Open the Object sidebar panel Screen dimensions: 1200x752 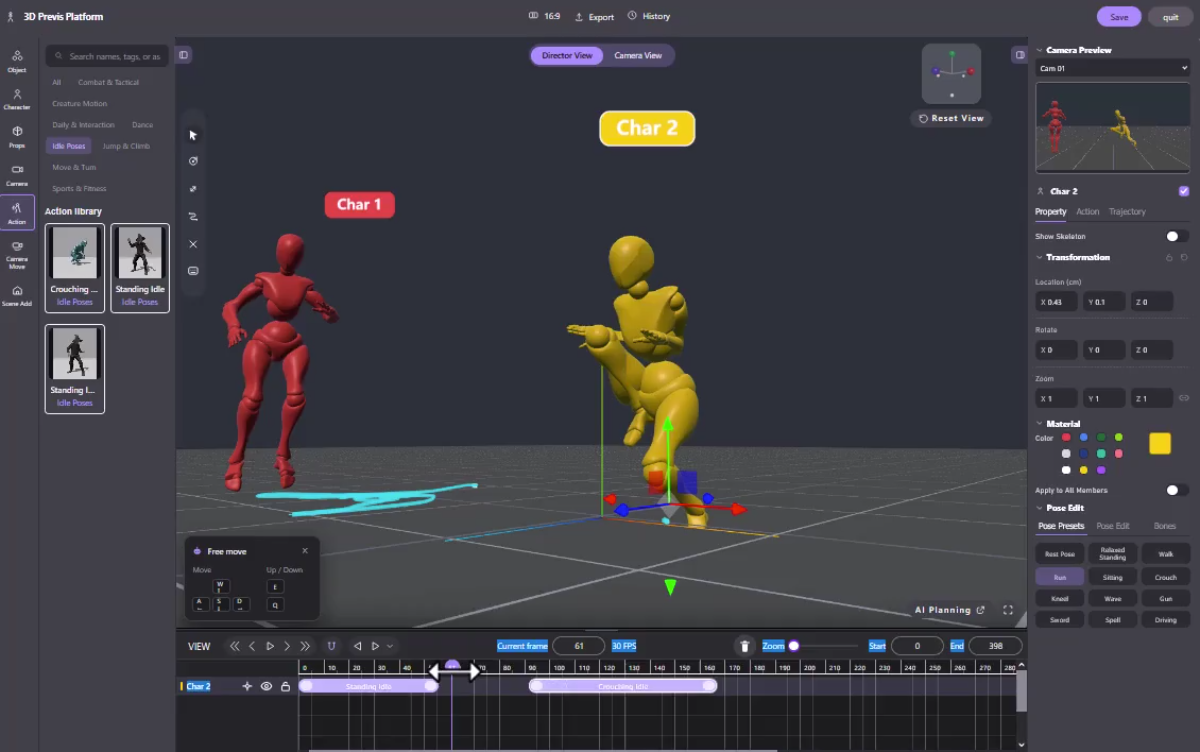point(17,61)
